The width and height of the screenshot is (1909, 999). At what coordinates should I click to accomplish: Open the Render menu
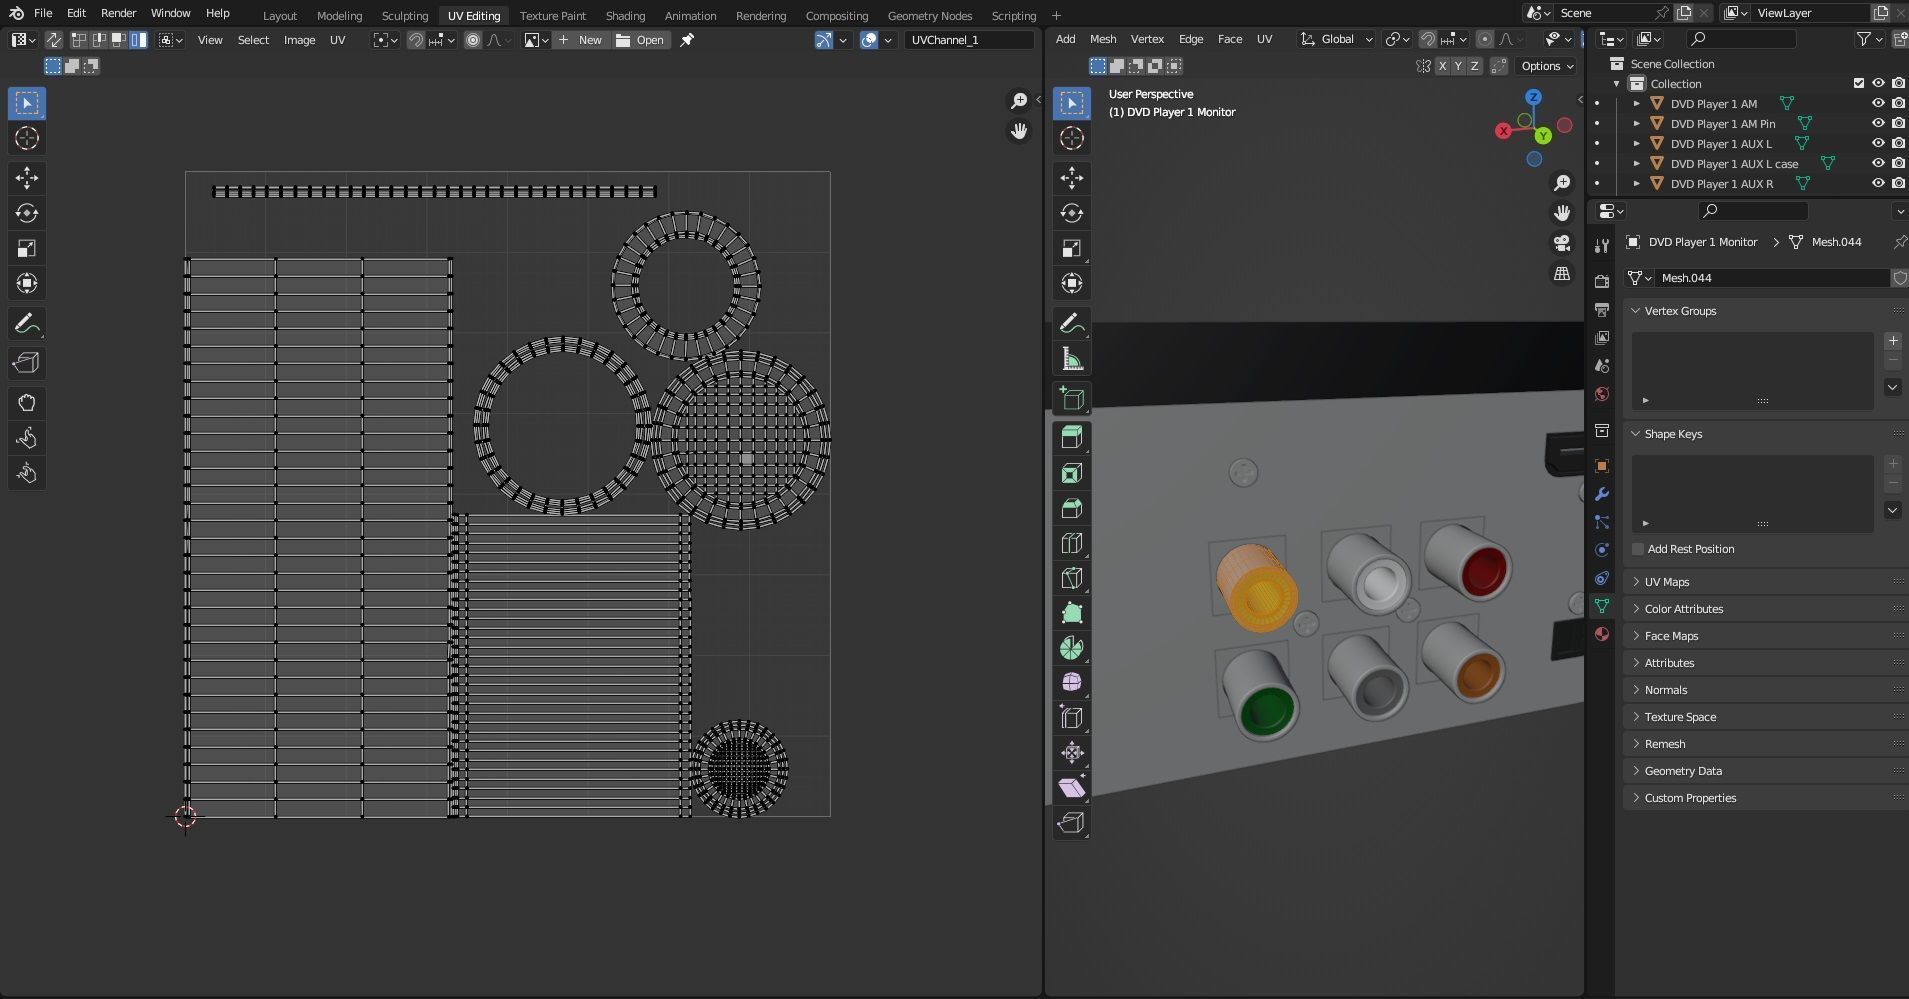pyautogui.click(x=118, y=13)
